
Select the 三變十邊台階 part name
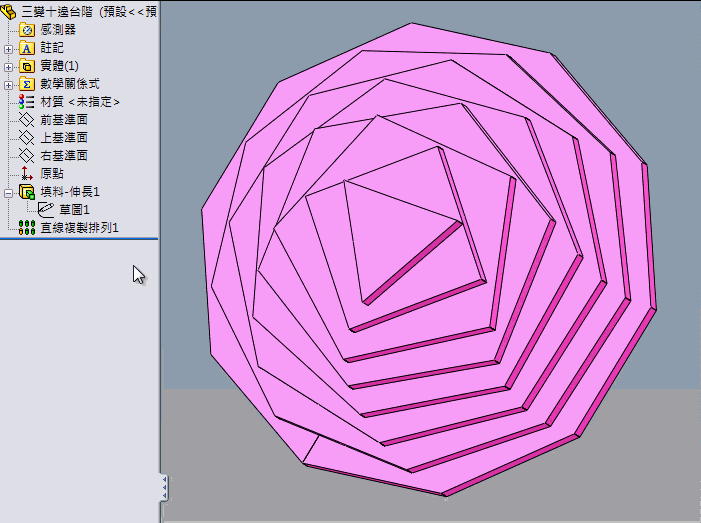tap(57, 12)
